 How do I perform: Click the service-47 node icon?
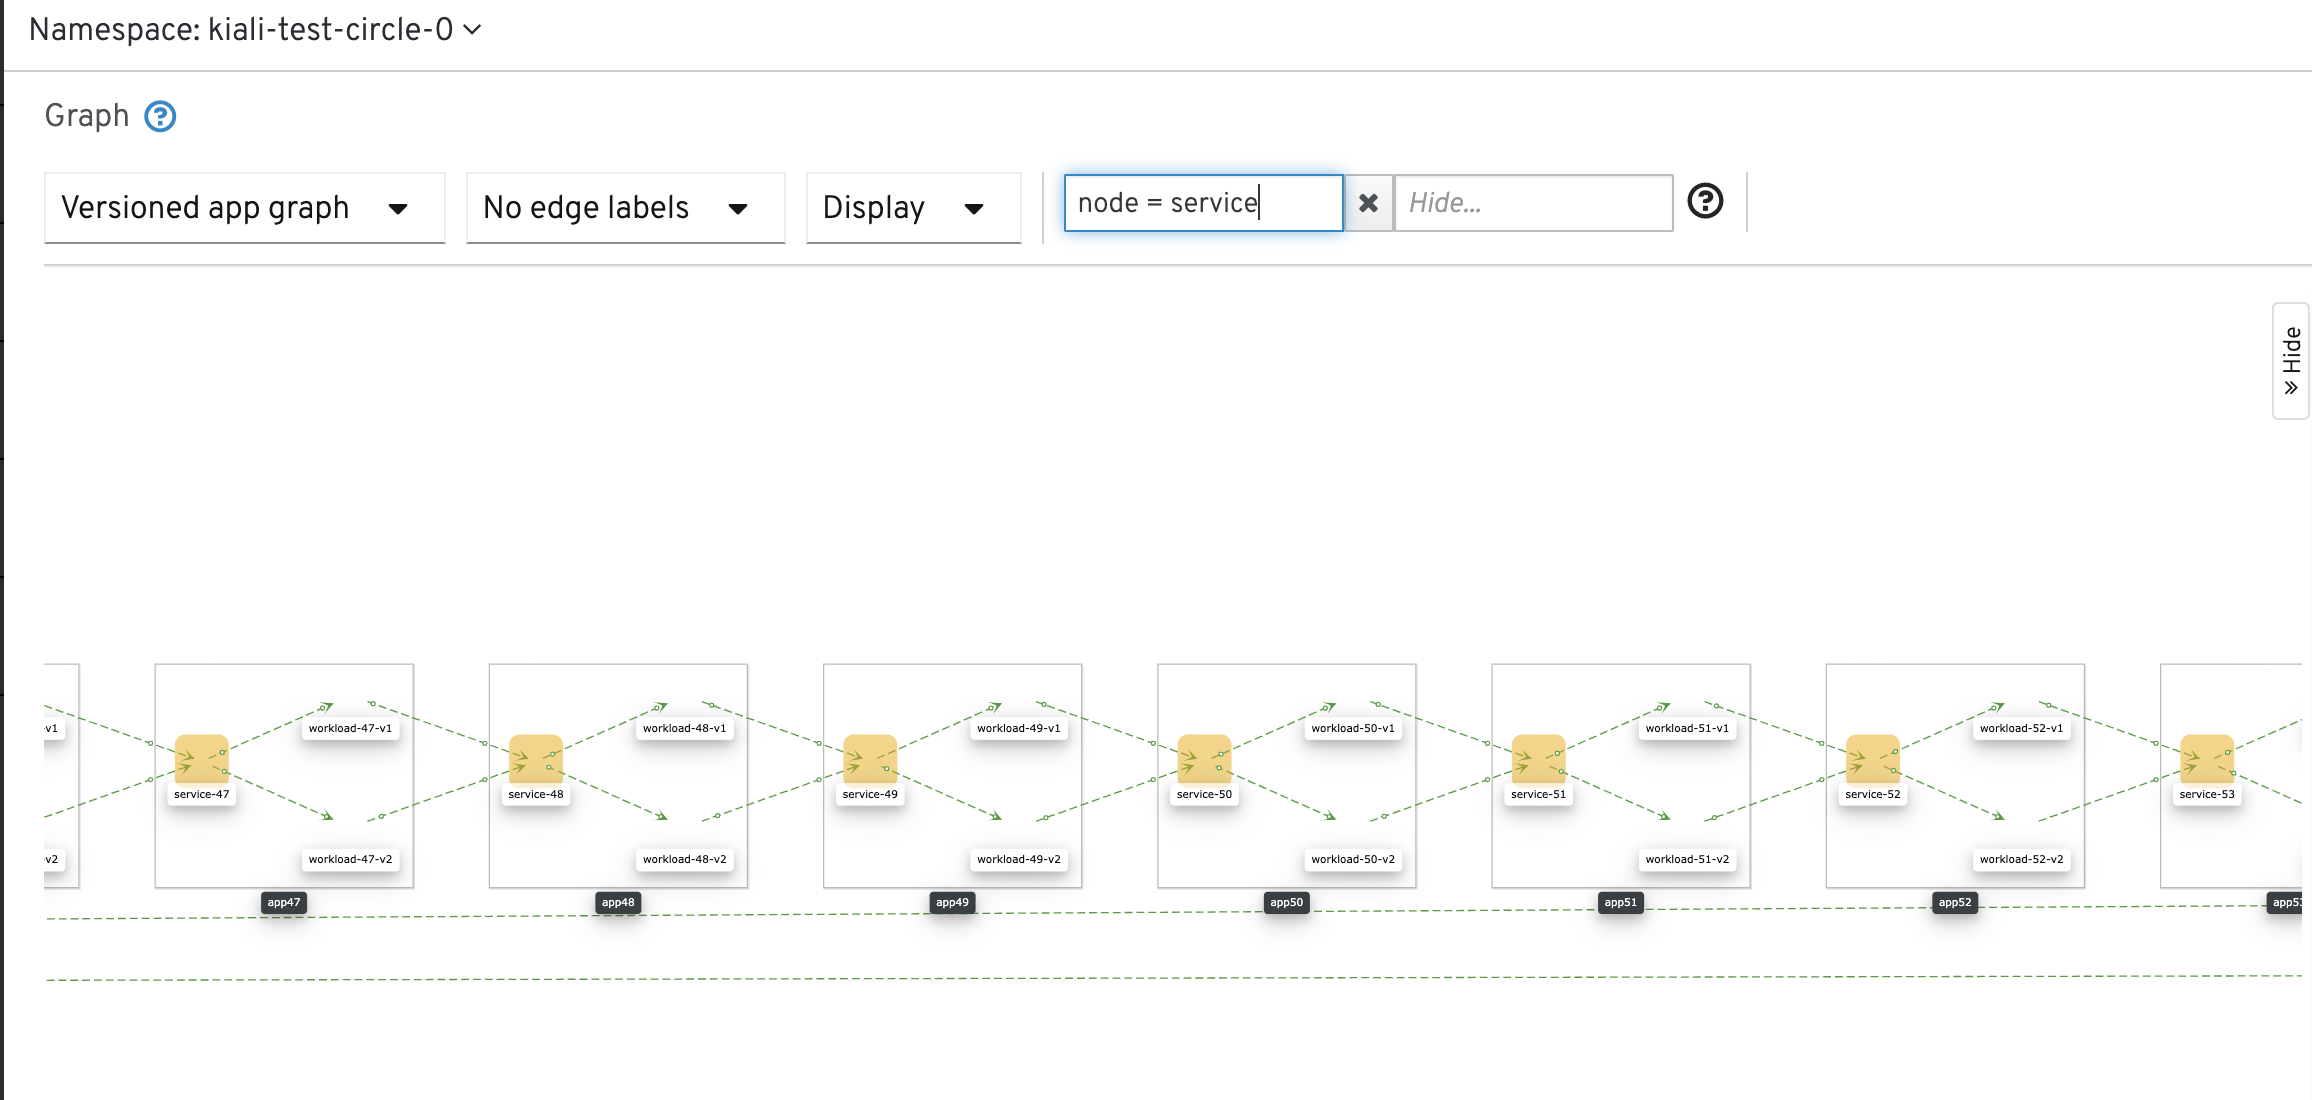click(x=201, y=759)
